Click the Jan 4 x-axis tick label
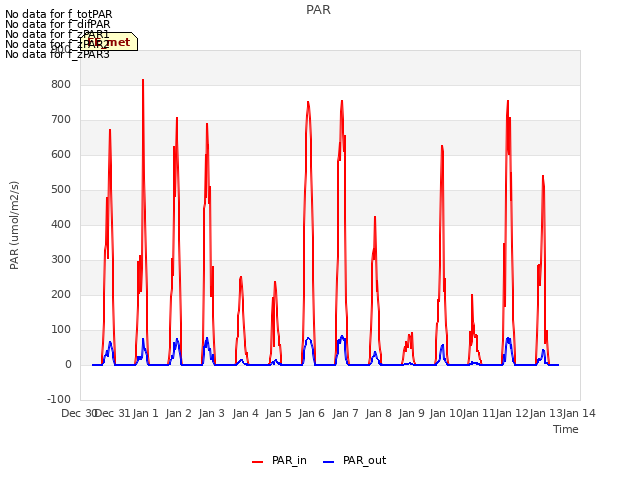The height and width of the screenshot is (480, 640). pyautogui.click(x=245, y=413)
